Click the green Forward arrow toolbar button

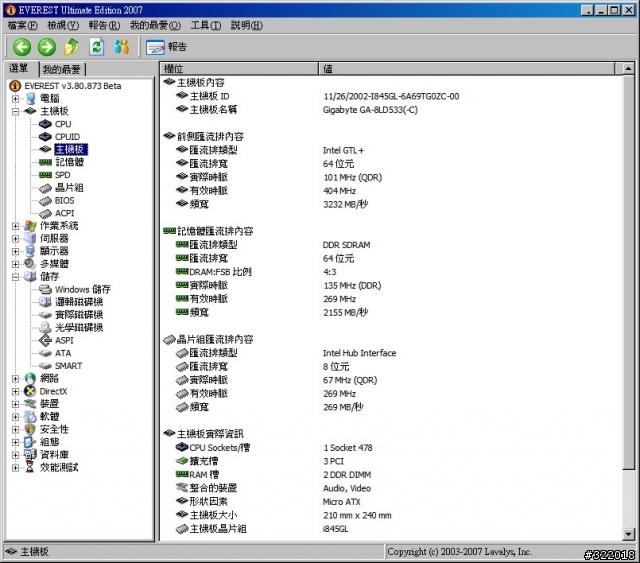pyautogui.click(x=47, y=47)
